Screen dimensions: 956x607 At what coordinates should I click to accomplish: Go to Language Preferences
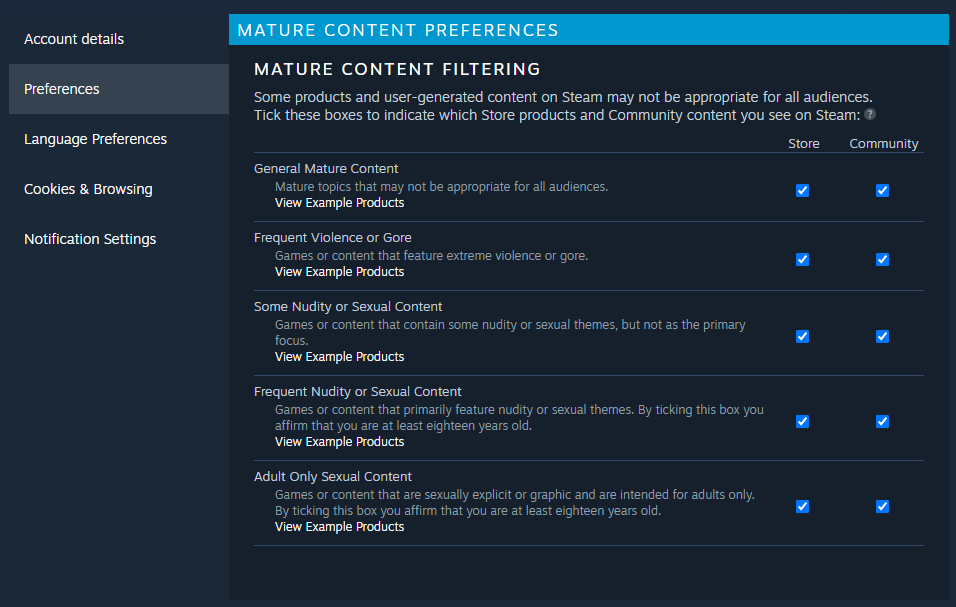95,139
